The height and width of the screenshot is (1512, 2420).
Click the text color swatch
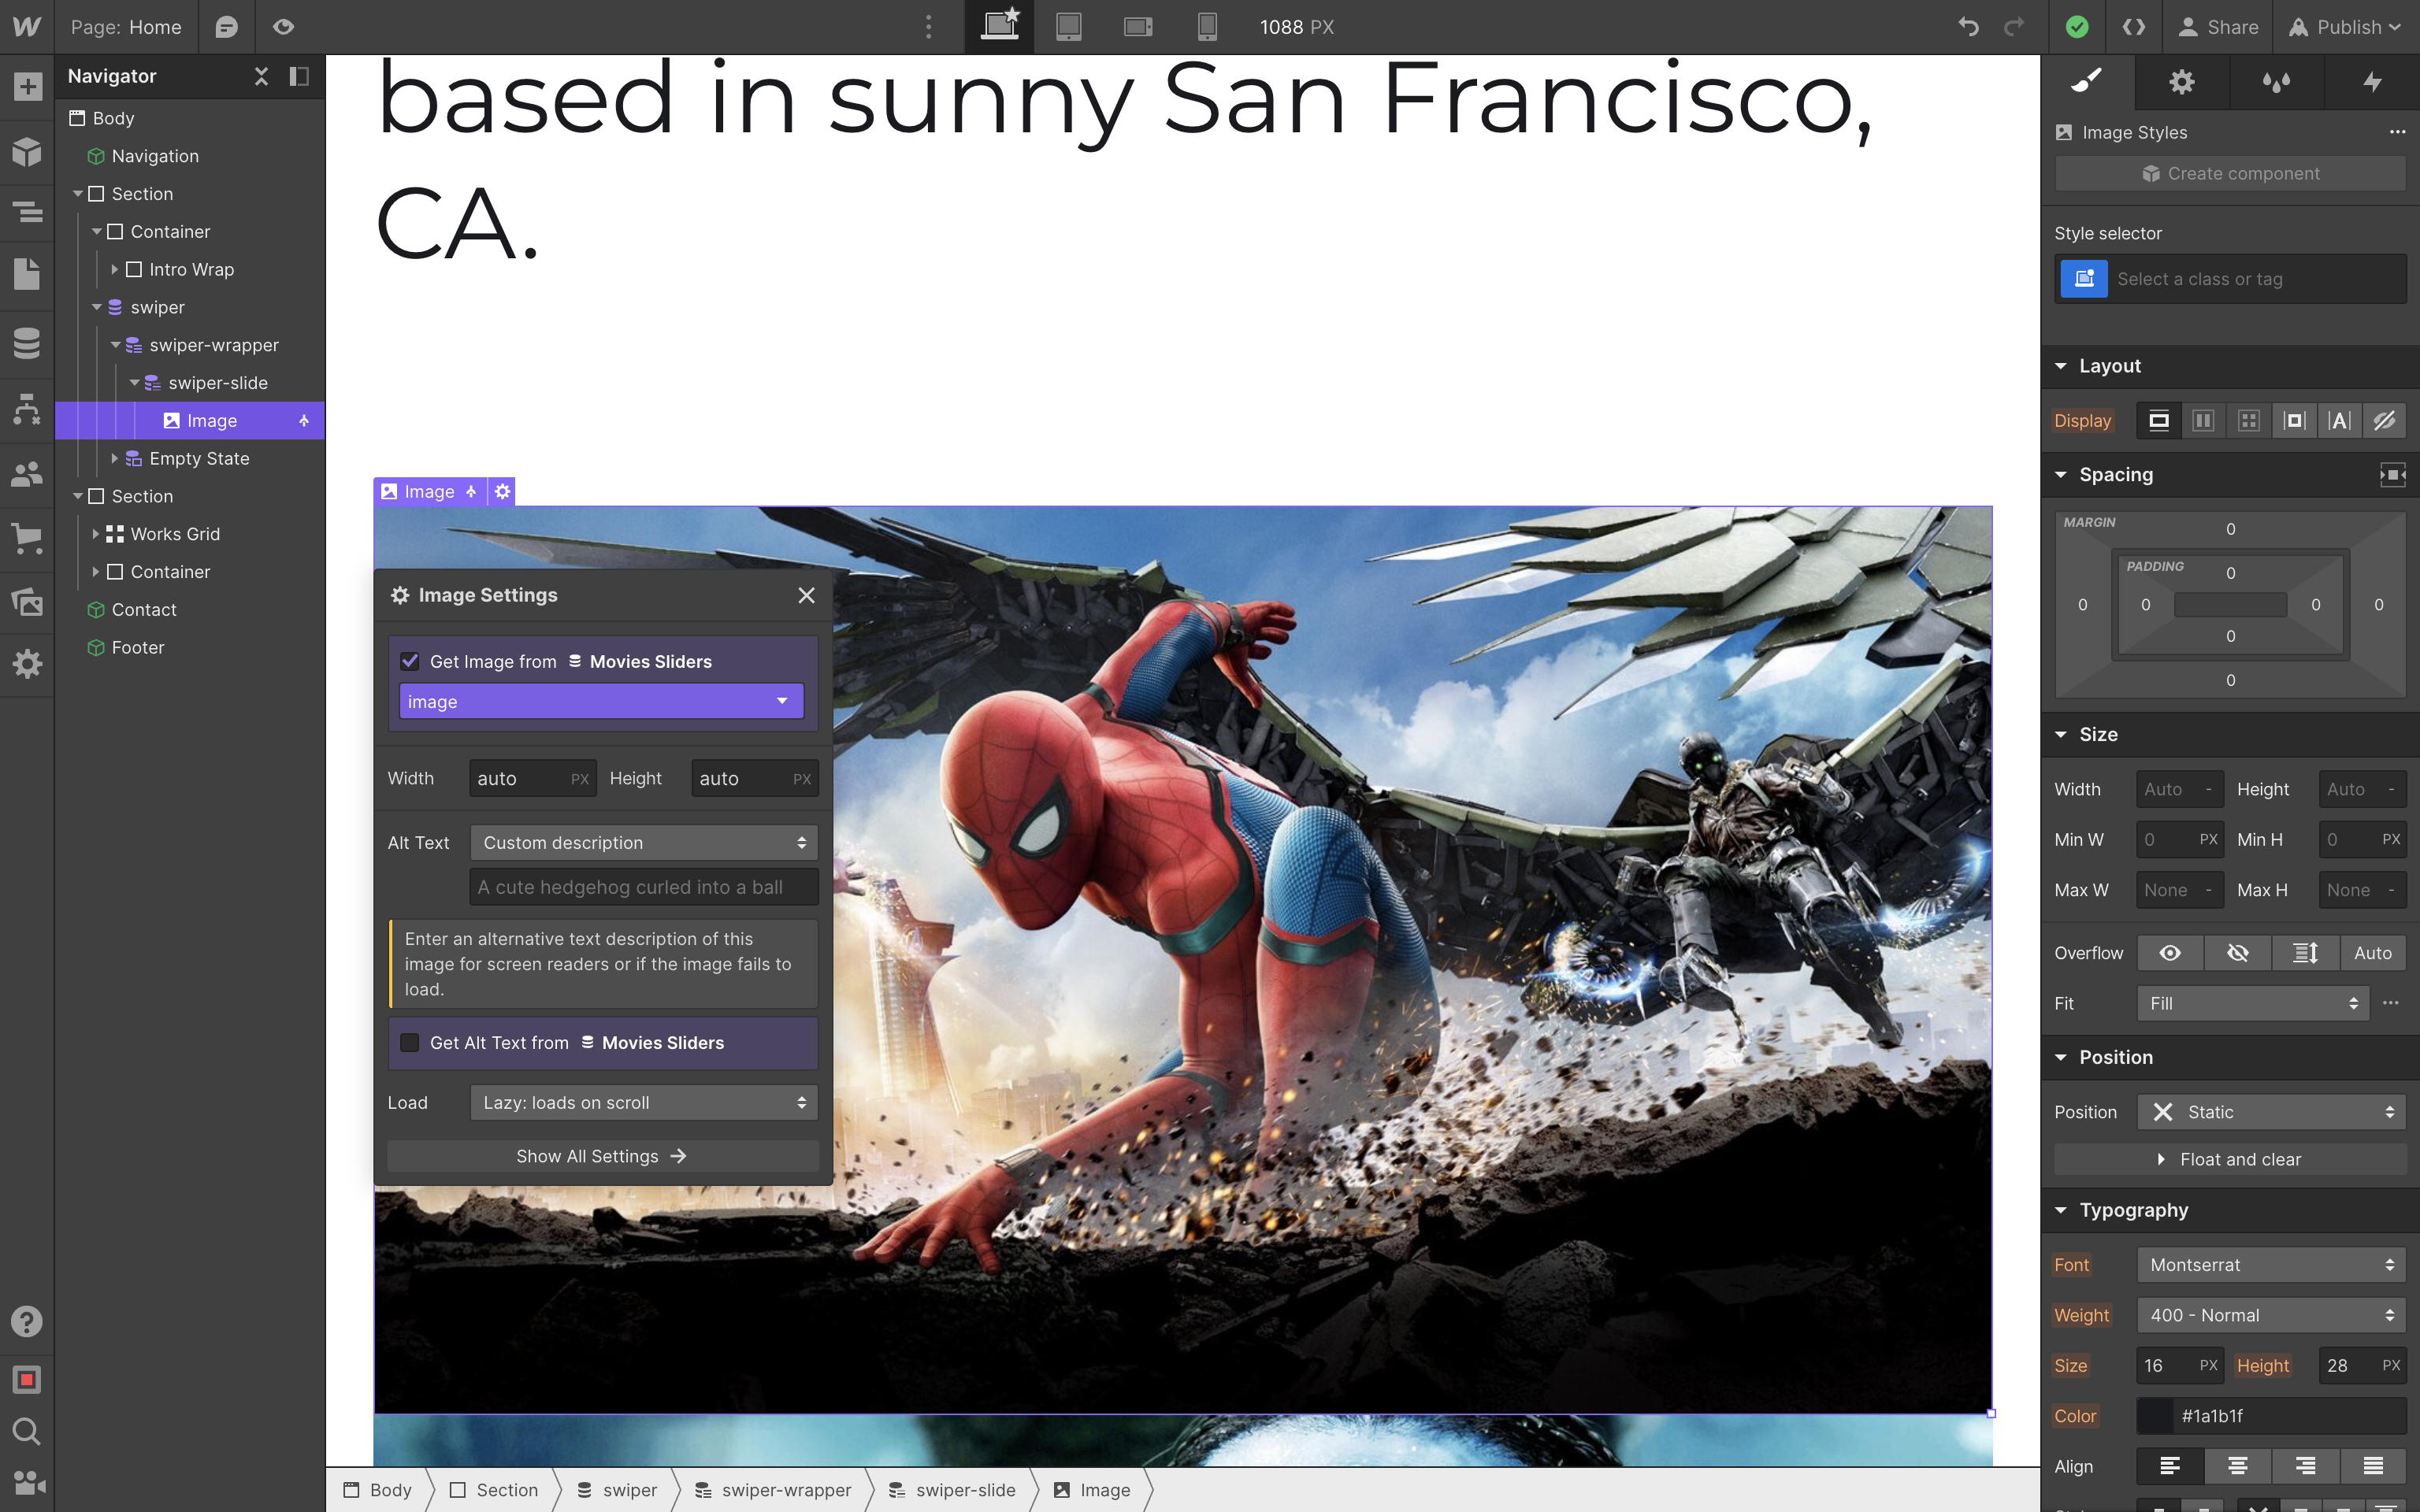(2155, 1415)
